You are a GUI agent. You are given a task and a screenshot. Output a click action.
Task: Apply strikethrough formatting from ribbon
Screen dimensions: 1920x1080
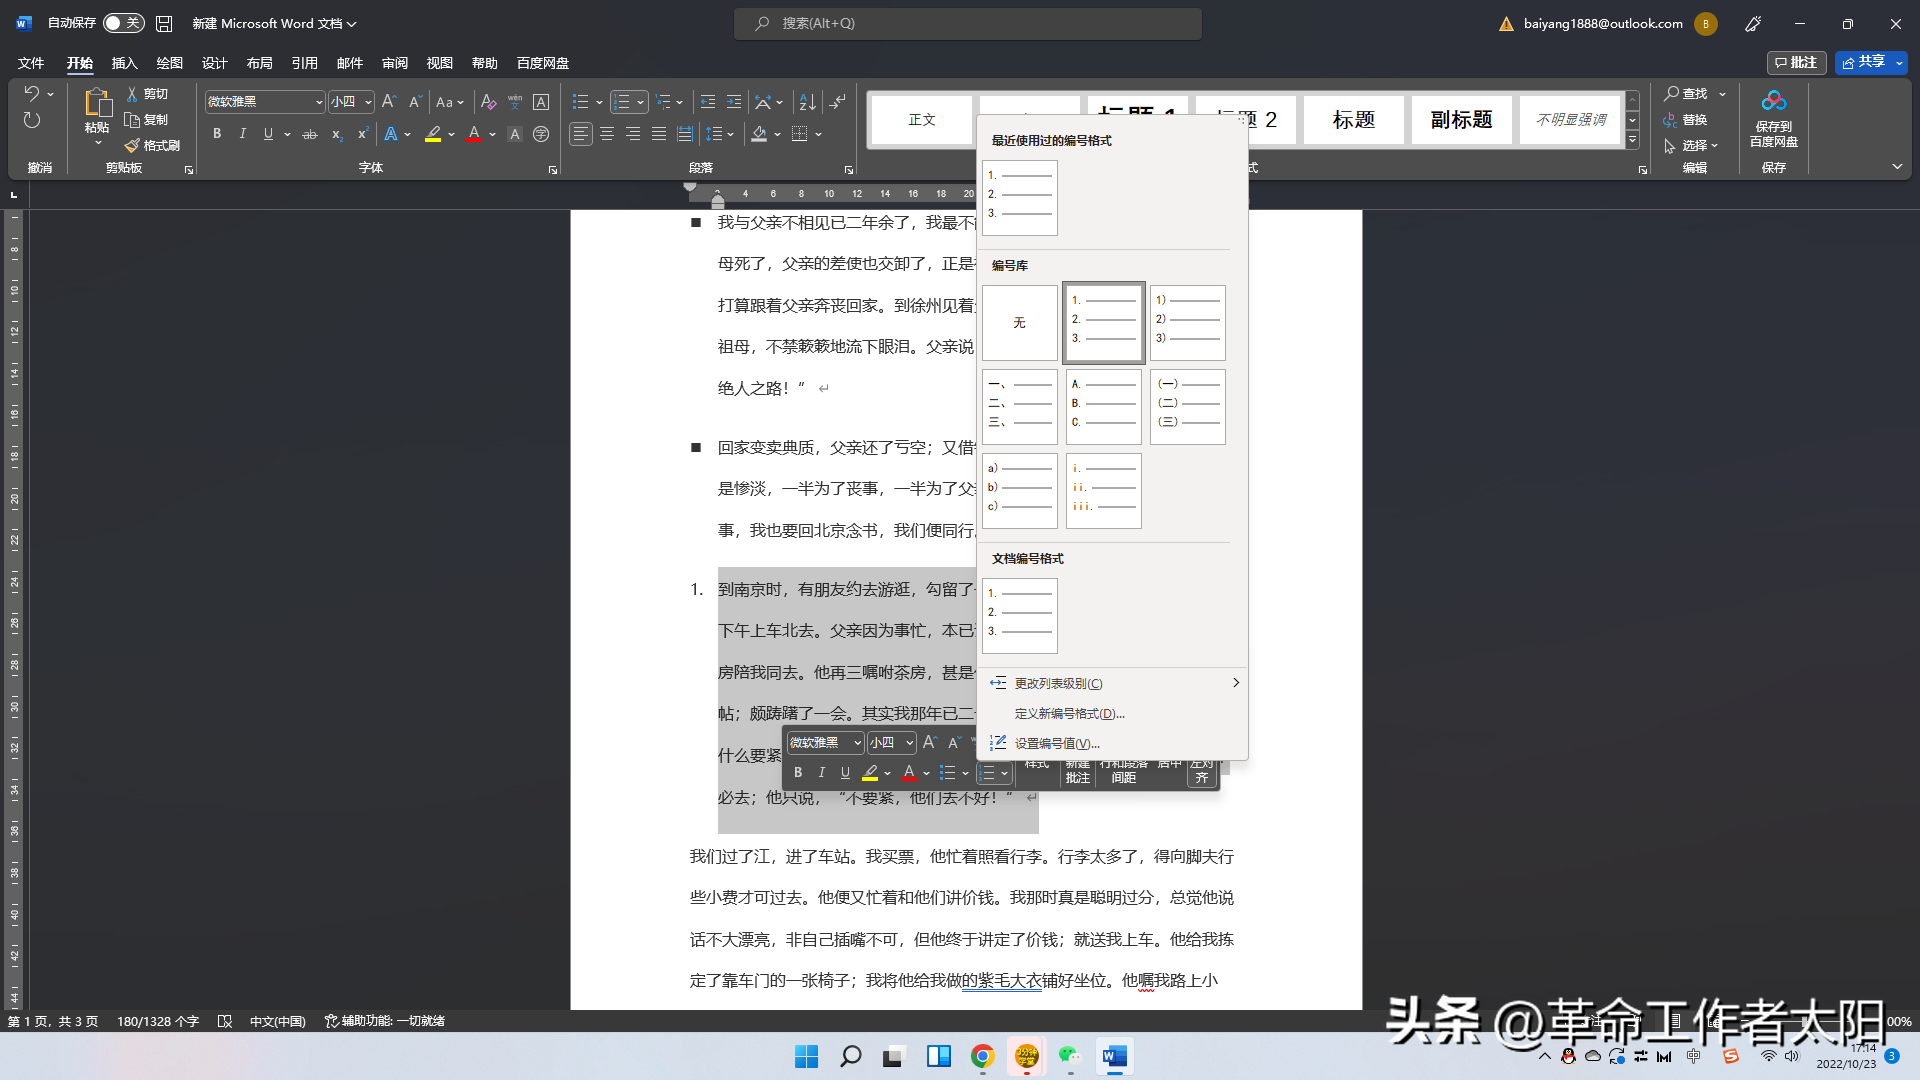click(x=310, y=134)
